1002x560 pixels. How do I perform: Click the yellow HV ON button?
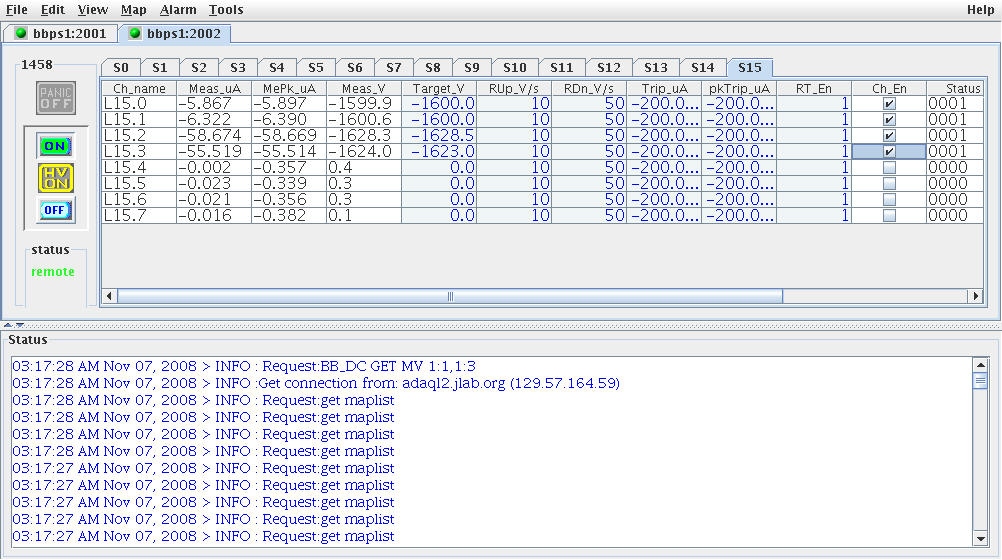(x=56, y=178)
